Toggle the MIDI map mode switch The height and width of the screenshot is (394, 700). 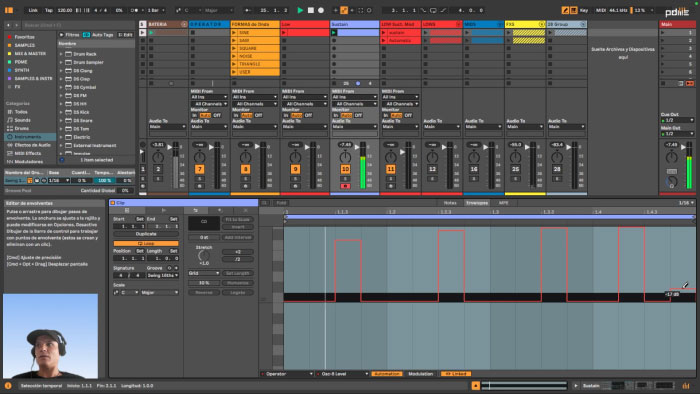pyautogui.click(x=601, y=10)
